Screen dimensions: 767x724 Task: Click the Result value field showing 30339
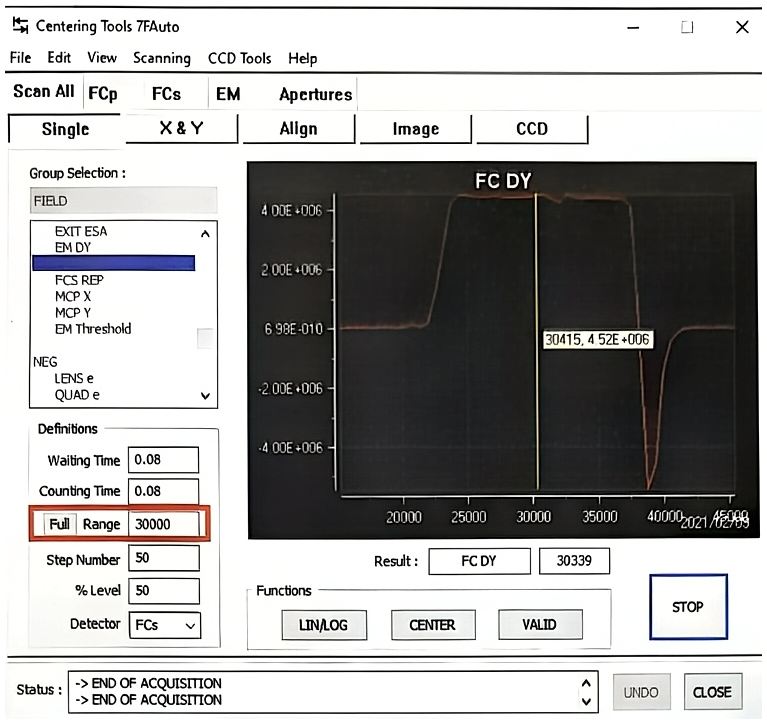[x=574, y=561]
